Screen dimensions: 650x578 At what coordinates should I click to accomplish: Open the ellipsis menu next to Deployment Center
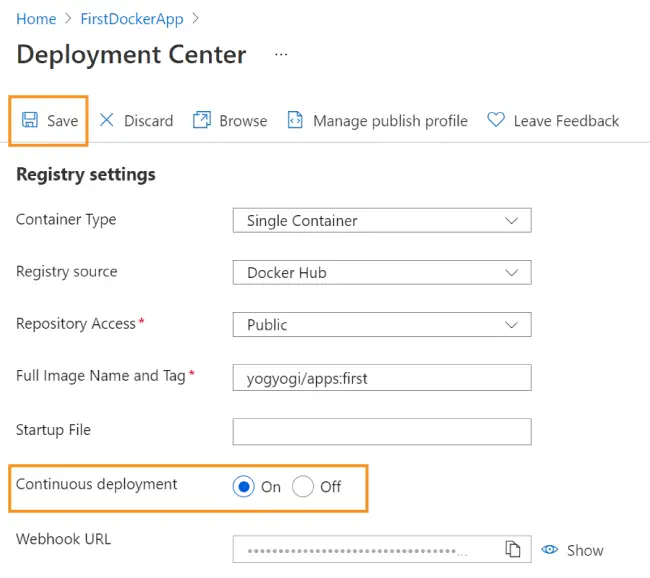[281, 54]
